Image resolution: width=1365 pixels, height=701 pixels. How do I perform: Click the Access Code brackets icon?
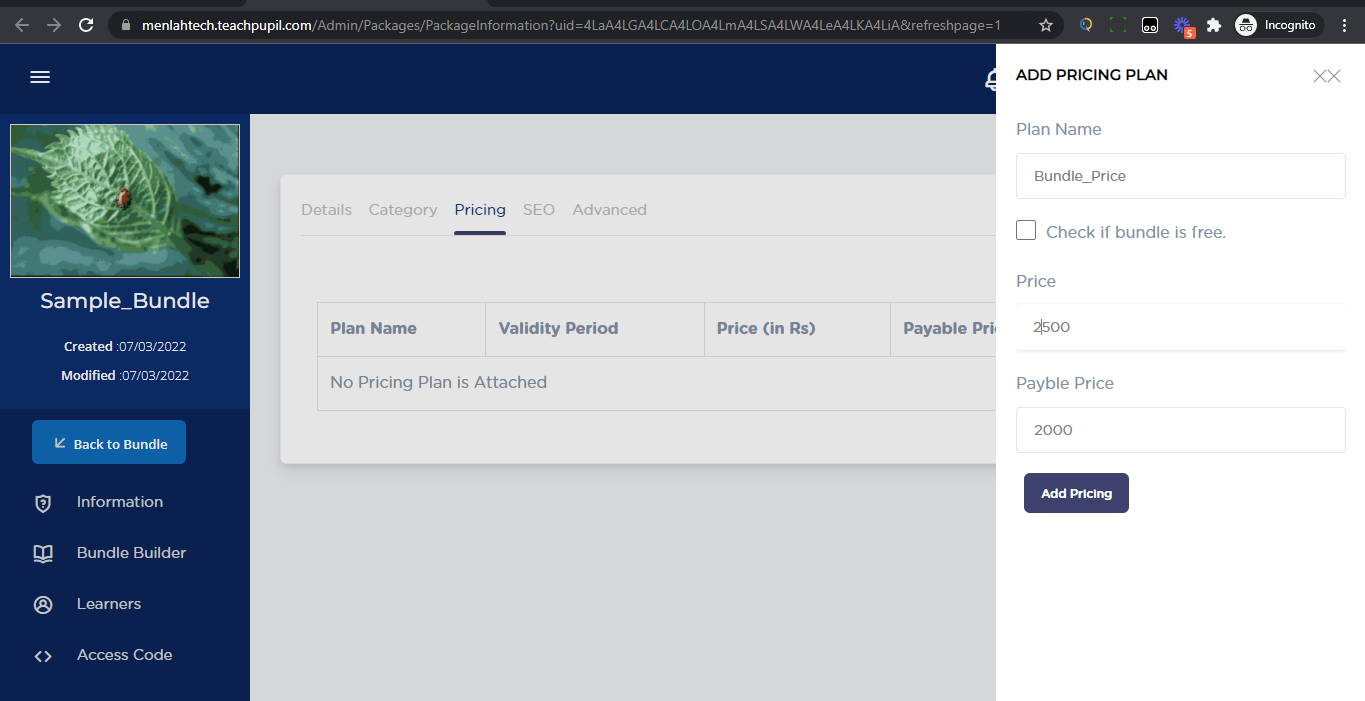click(x=43, y=656)
